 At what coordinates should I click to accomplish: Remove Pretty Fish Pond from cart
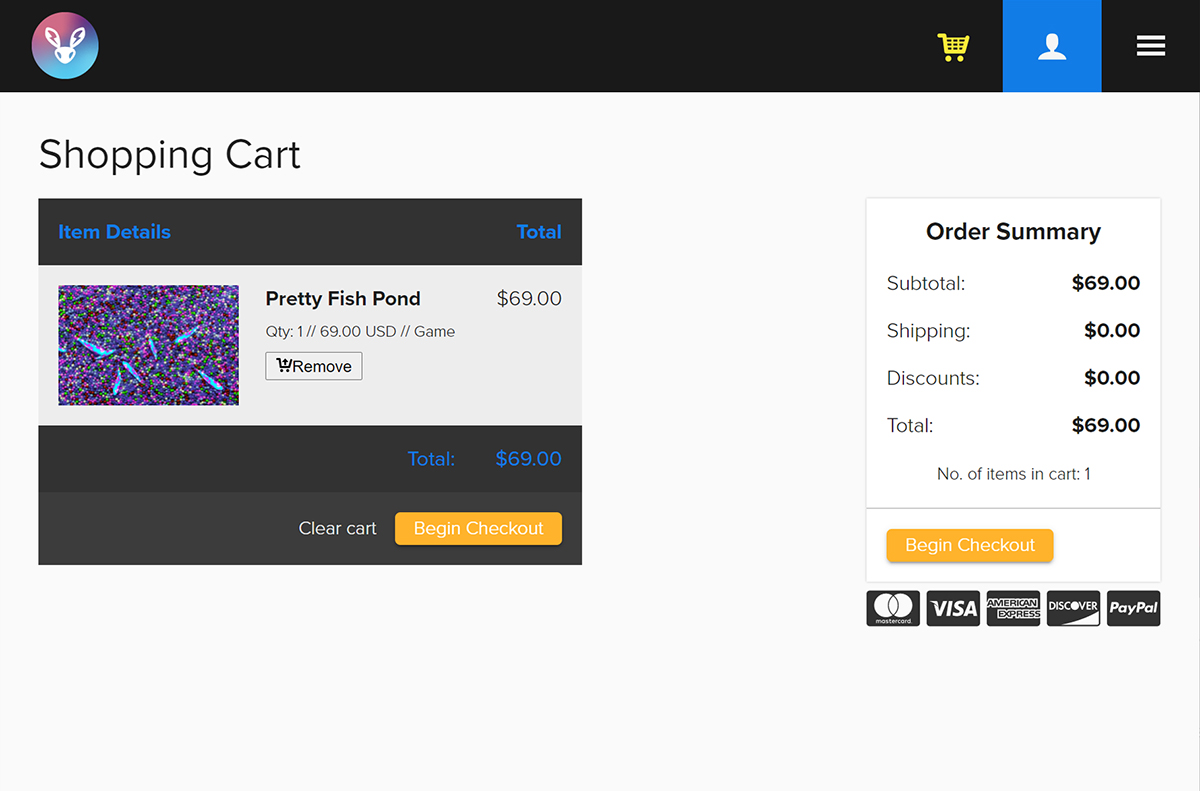click(x=314, y=366)
